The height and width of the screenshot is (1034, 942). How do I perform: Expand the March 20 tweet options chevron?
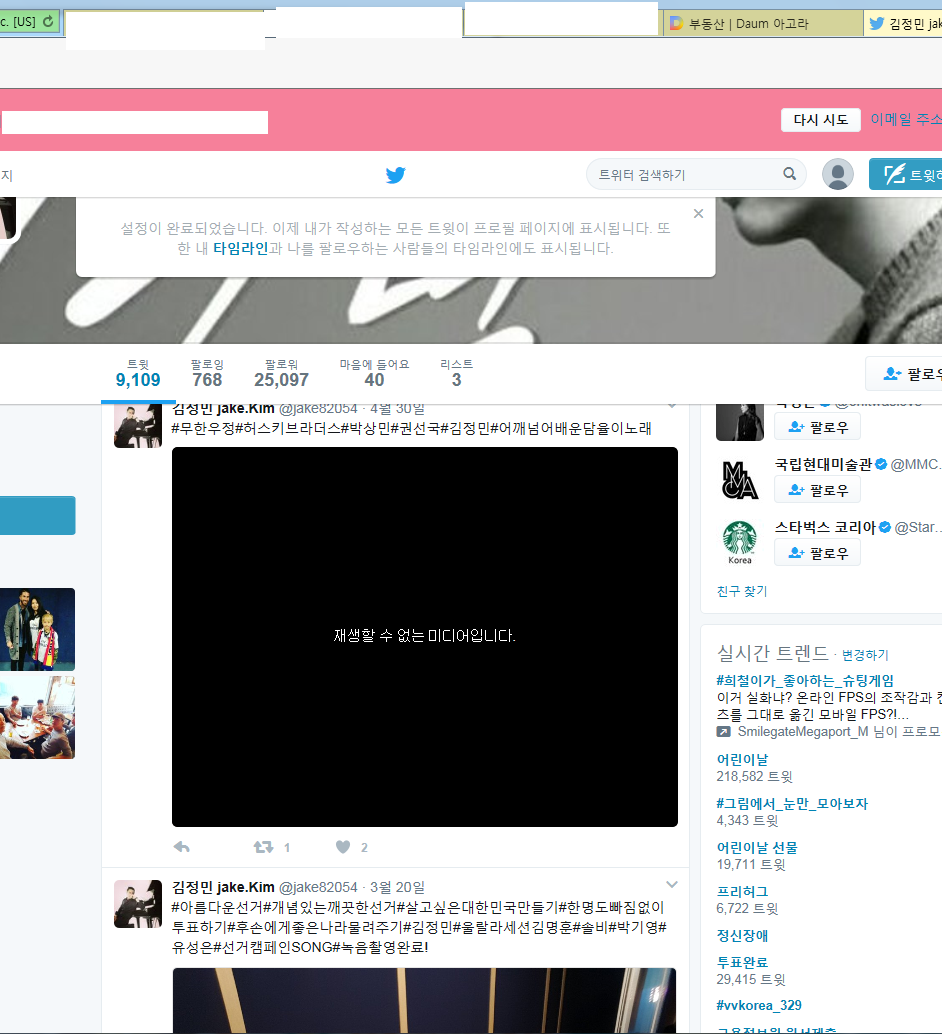pos(672,884)
